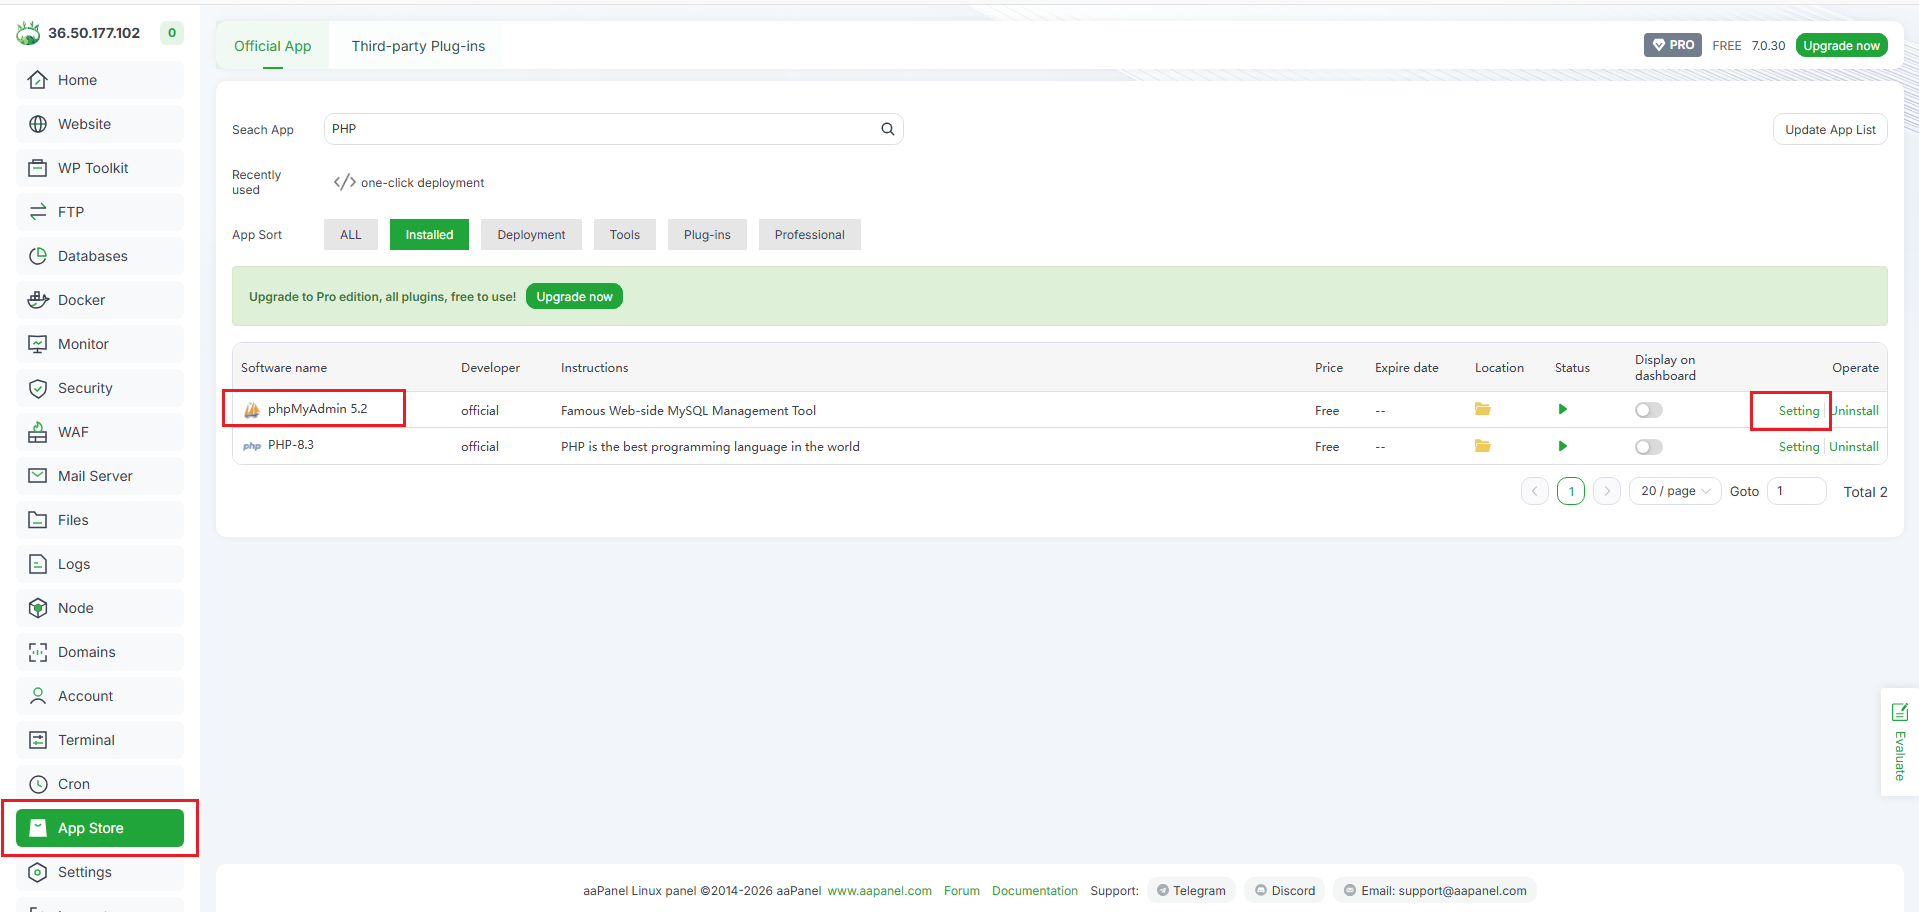Switch to Third-party Plug-ins tab
The image size is (1919, 912).
[418, 46]
